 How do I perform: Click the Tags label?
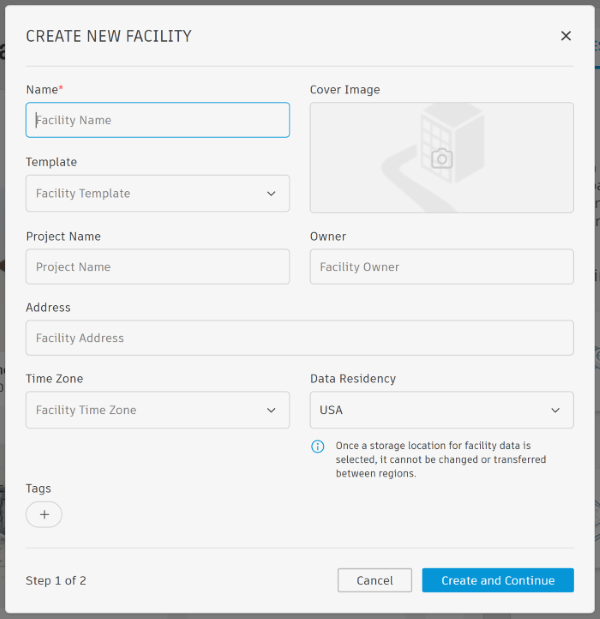pos(39,489)
